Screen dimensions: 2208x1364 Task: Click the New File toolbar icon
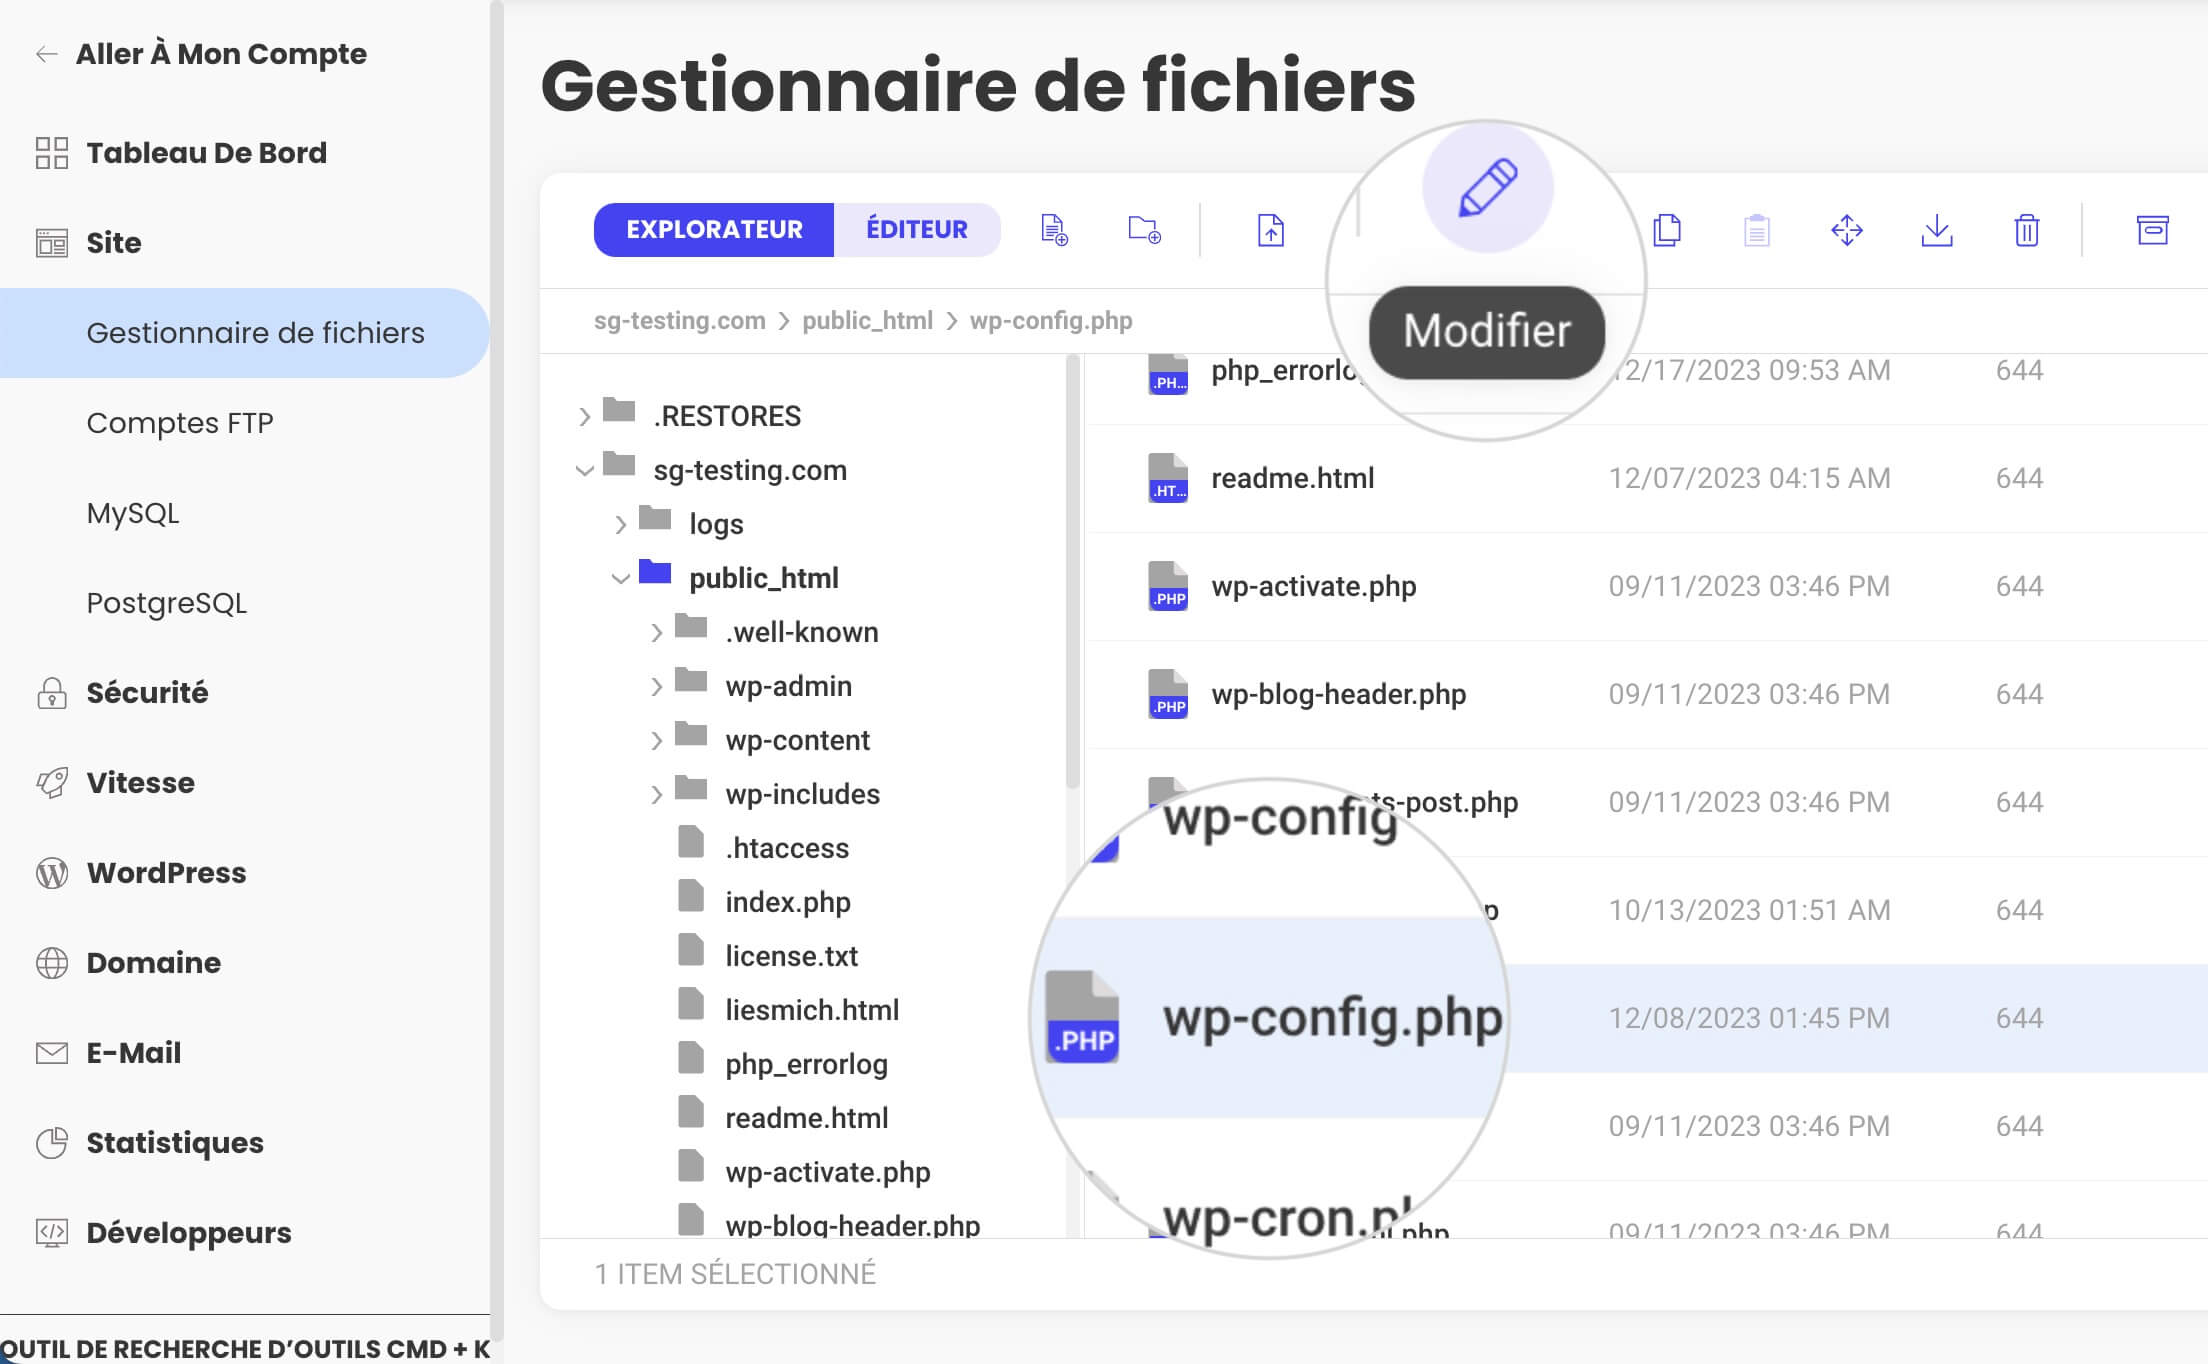pyautogui.click(x=1054, y=230)
